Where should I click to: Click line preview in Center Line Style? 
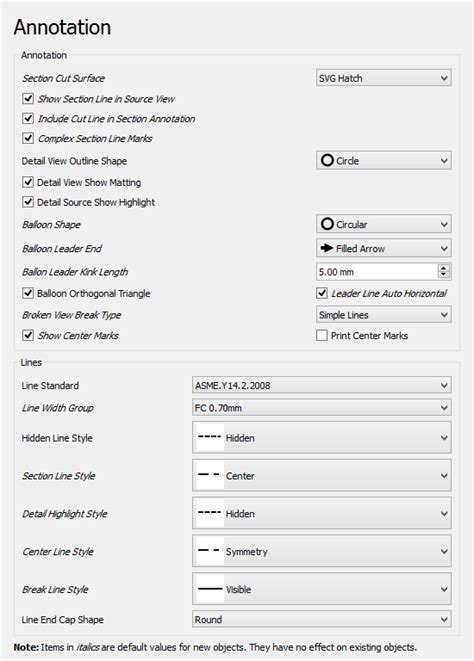tap(210, 551)
